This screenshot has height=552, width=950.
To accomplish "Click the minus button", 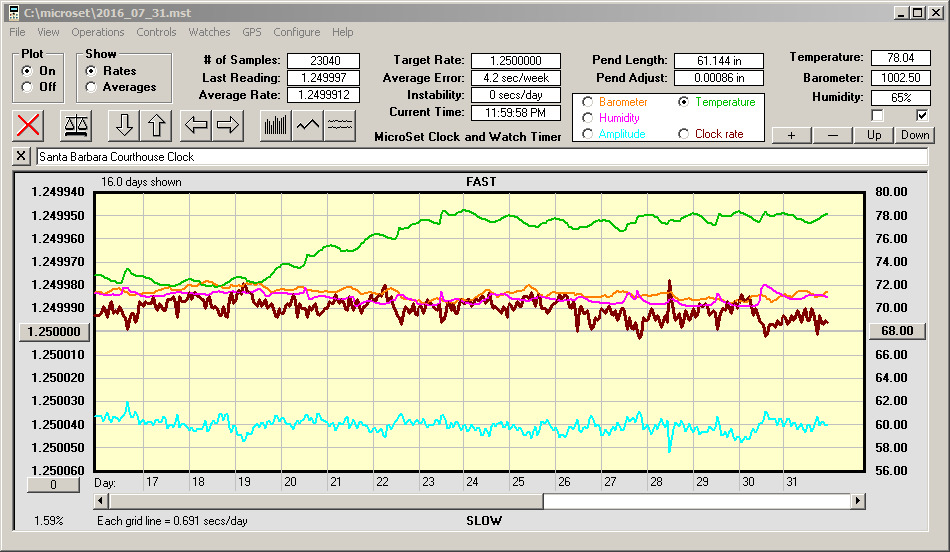I will point(832,135).
